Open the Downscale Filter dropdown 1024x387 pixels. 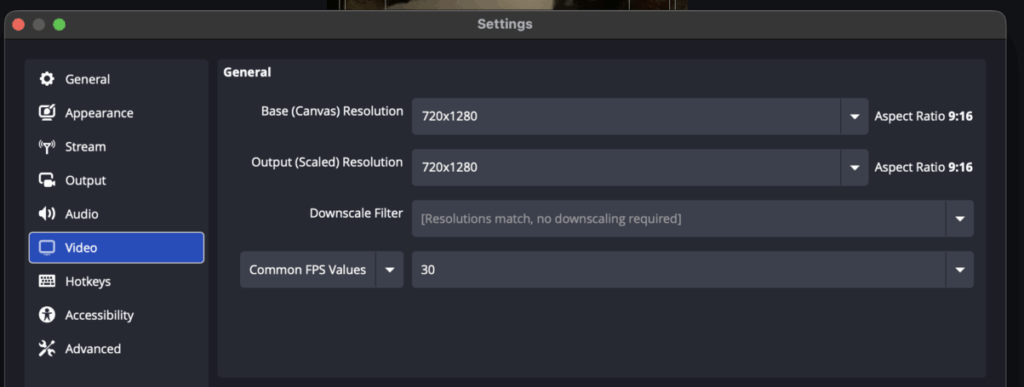[692, 219]
